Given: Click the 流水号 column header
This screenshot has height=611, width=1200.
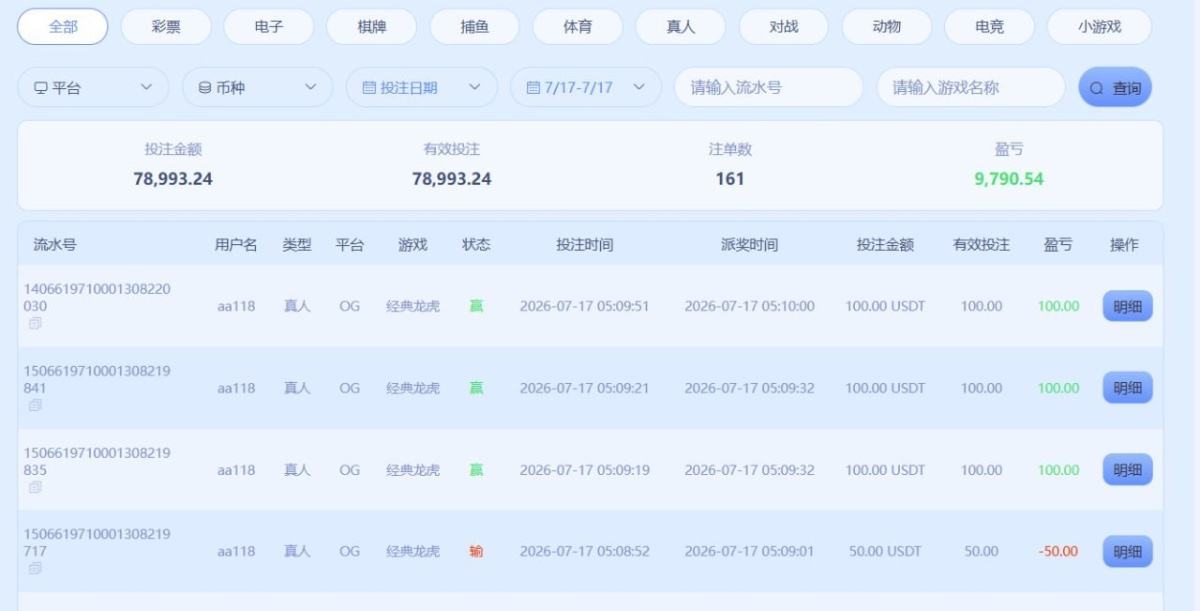Looking at the screenshot, I should 55,244.
